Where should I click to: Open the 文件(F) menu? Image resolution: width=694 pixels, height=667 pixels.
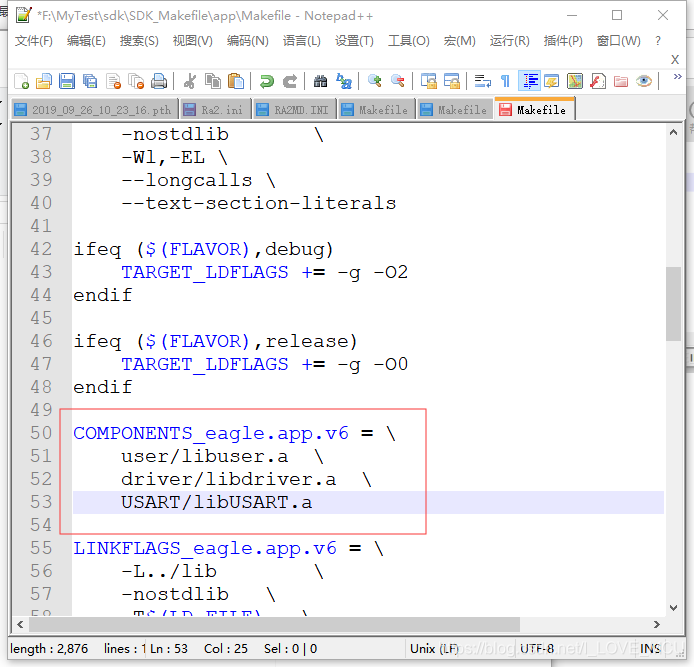pos(34,41)
